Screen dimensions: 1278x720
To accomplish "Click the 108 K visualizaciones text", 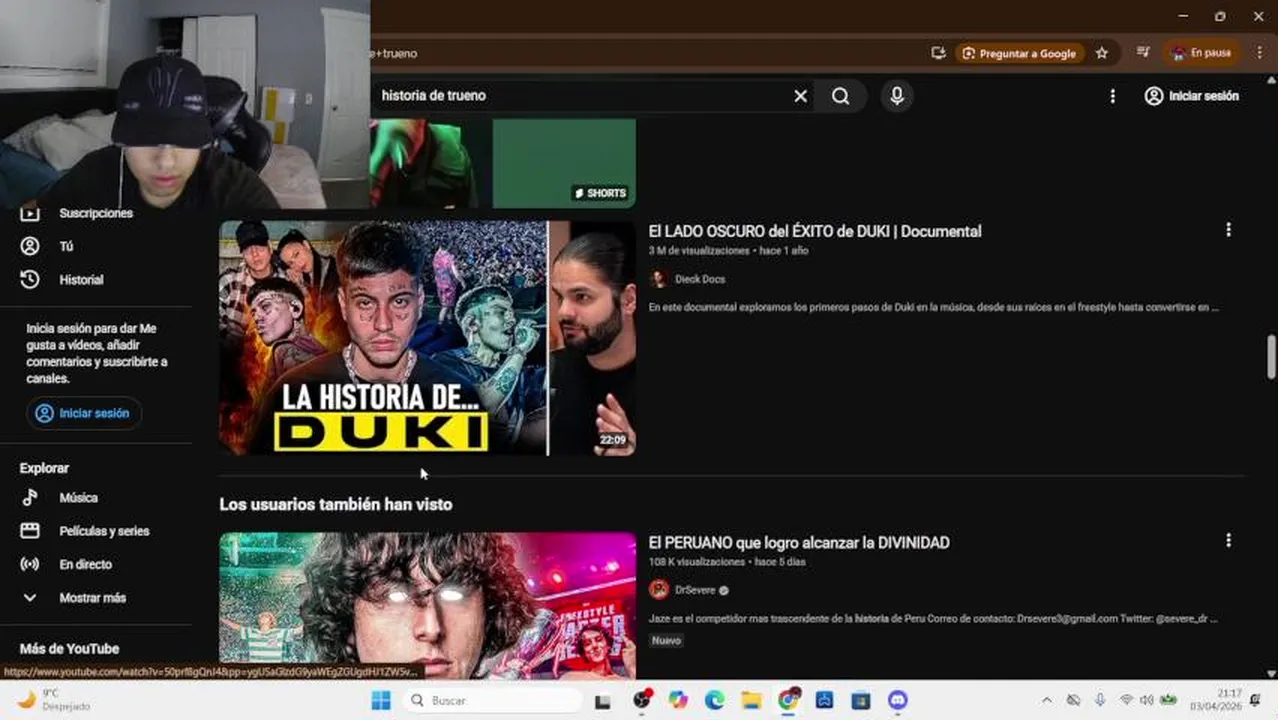I will pyautogui.click(x=697, y=562).
